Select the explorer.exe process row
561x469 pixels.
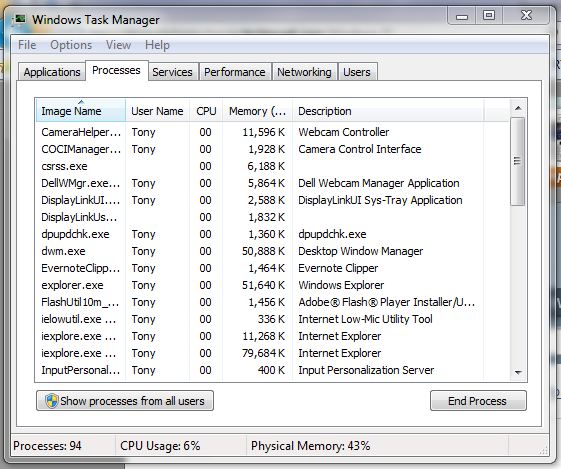(x=272, y=285)
